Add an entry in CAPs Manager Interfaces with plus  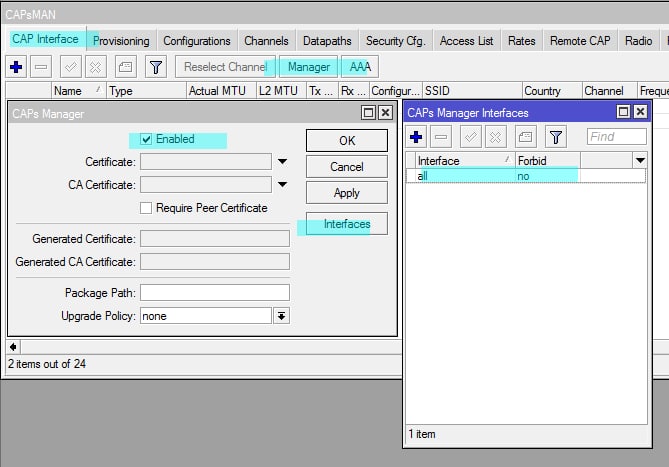416,137
